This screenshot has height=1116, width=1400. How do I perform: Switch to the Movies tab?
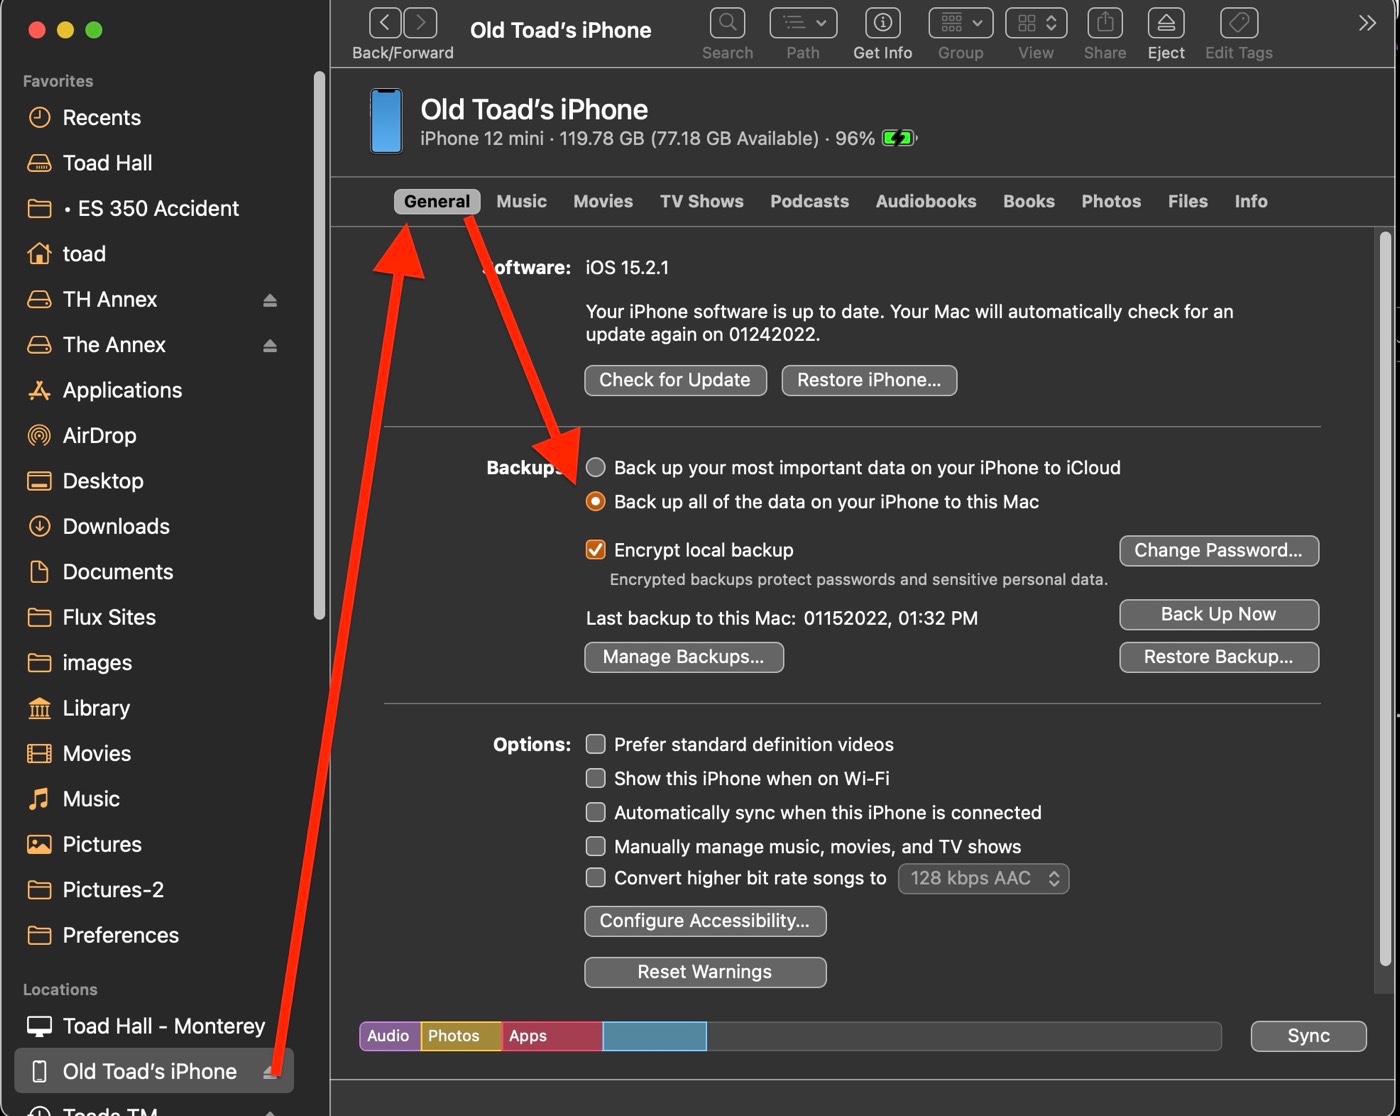pyautogui.click(x=603, y=201)
